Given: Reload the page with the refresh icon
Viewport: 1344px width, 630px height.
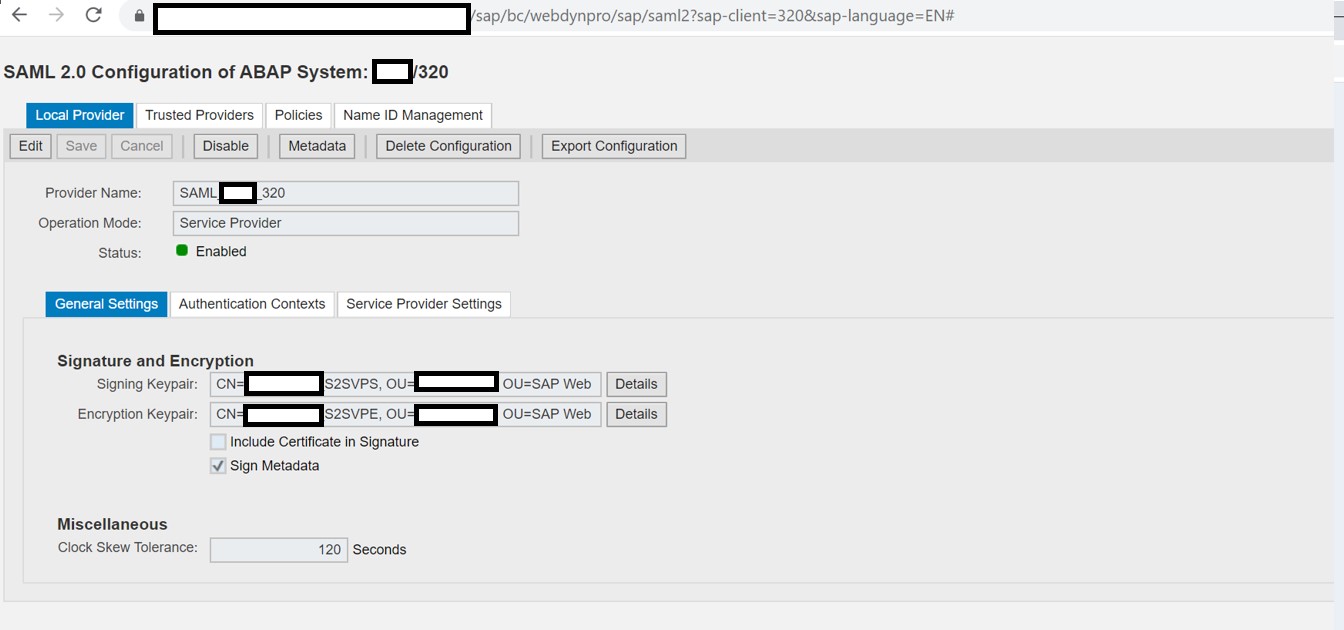Looking at the screenshot, I should click(x=93, y=16).
